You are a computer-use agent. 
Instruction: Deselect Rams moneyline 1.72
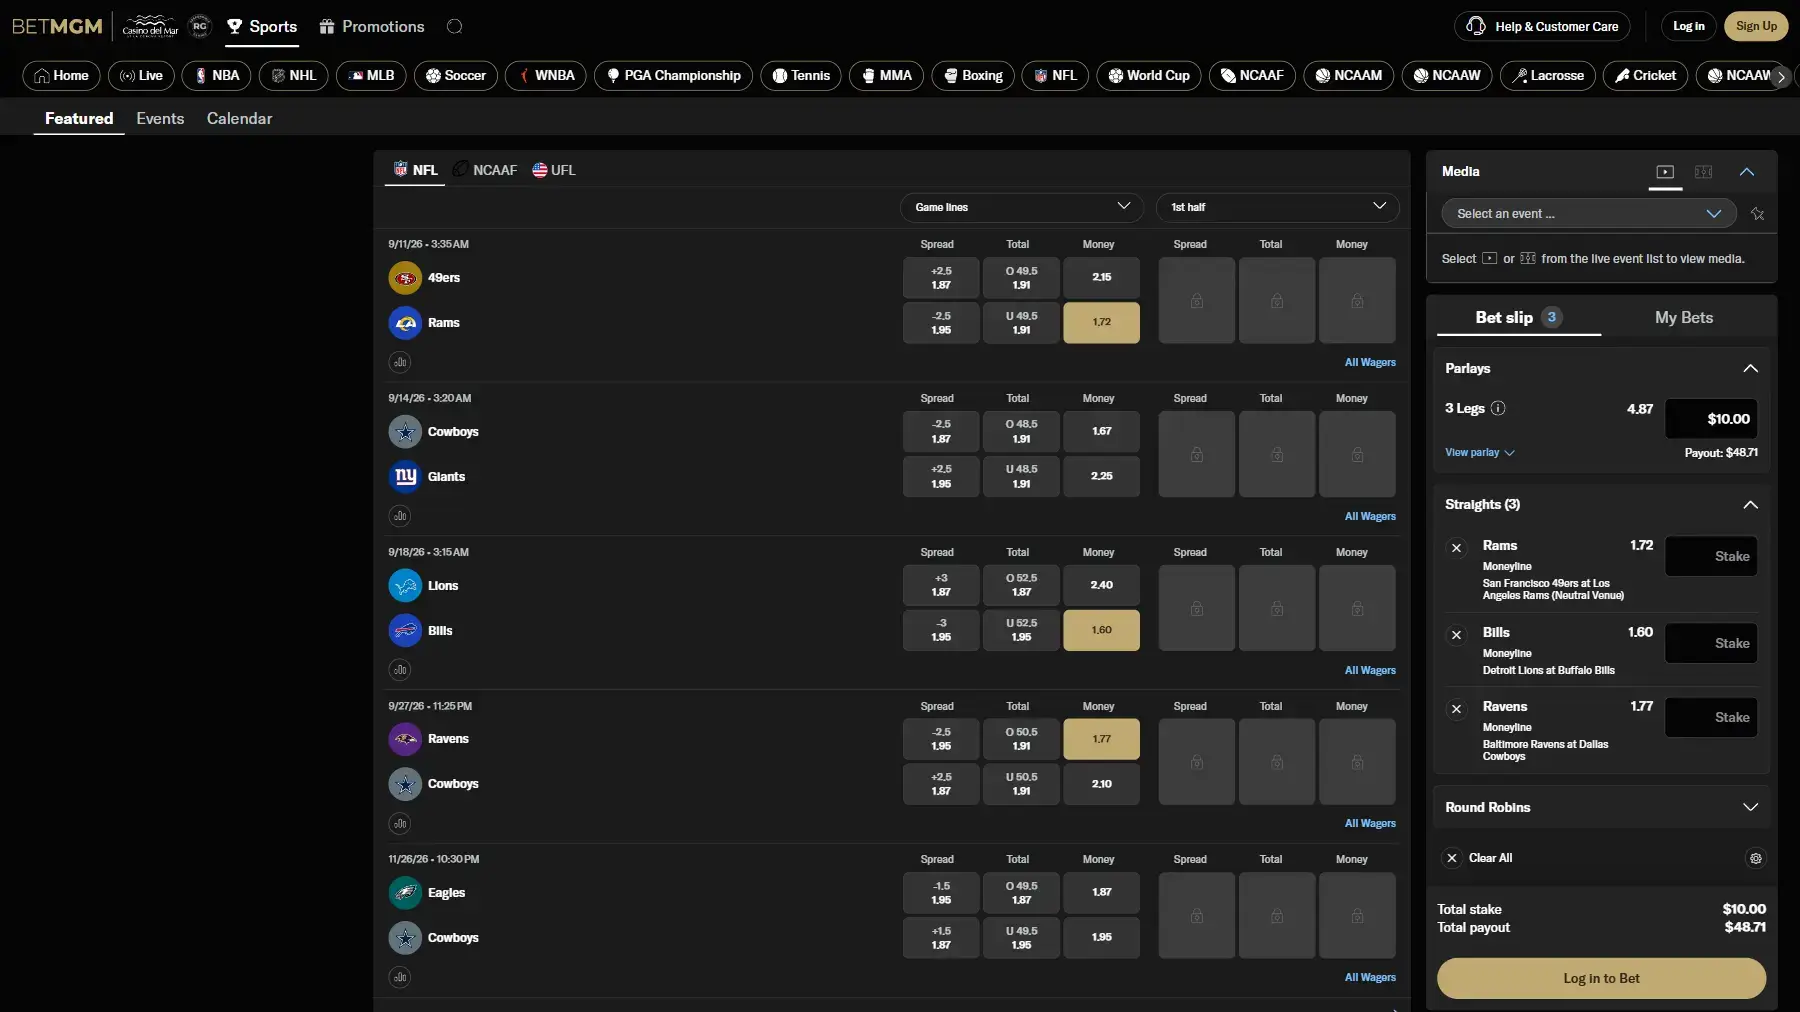click(x=1101, y=323)
